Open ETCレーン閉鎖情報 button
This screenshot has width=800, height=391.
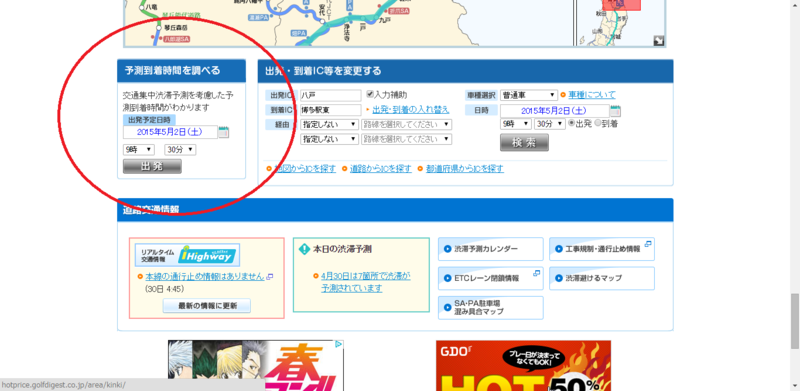coord(490,278)
